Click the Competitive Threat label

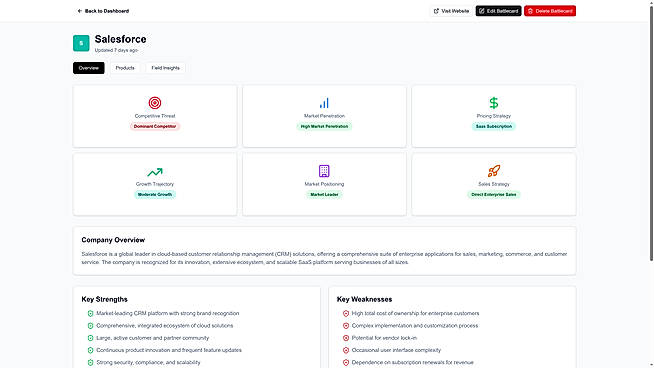pyautogui.click(x=155, y=116)
